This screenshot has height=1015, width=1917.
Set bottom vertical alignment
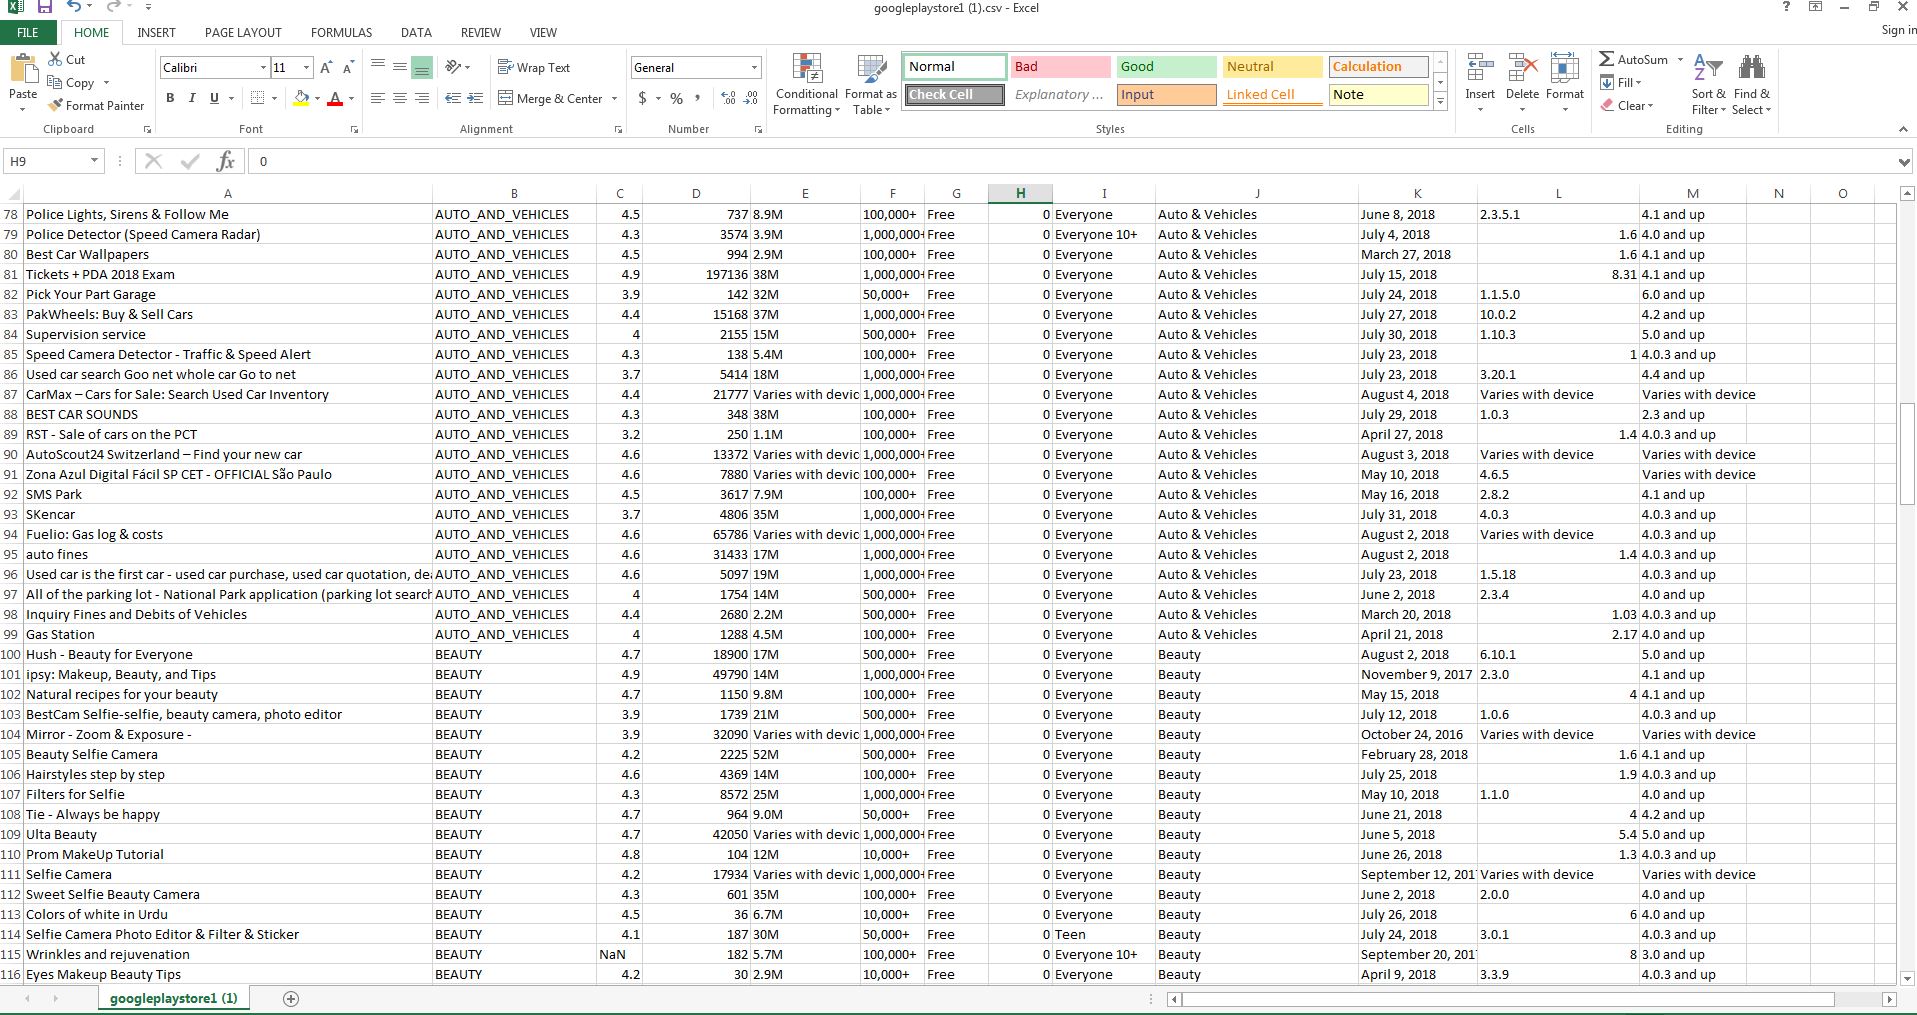point(422,67)
